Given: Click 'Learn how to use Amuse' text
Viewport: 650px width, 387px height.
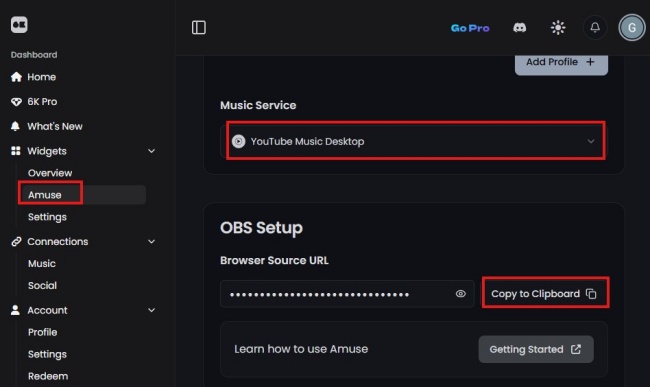Looking at the screenshot, I should [x=301, y=349].
